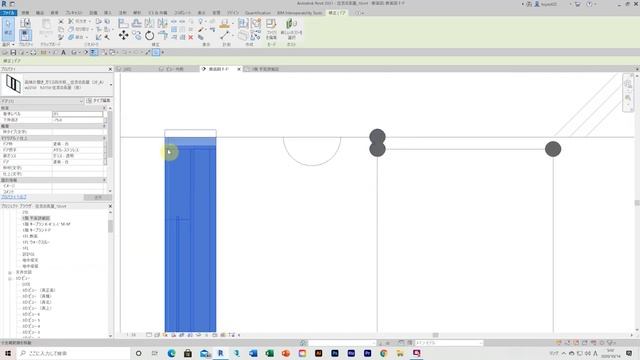The width and height of the screenshot is (640, 360).
Task: Toggle Select Pinned Elements in status bar
Action: tap(576, 343)
